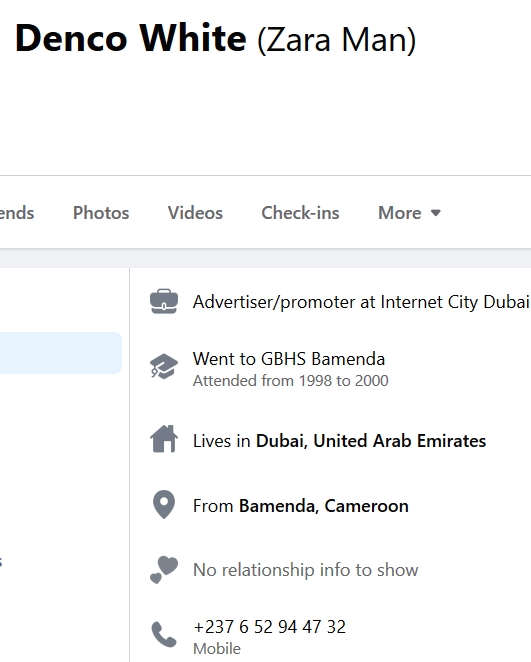
Task: Click No relationship info to show text
Action: [306, 570]
